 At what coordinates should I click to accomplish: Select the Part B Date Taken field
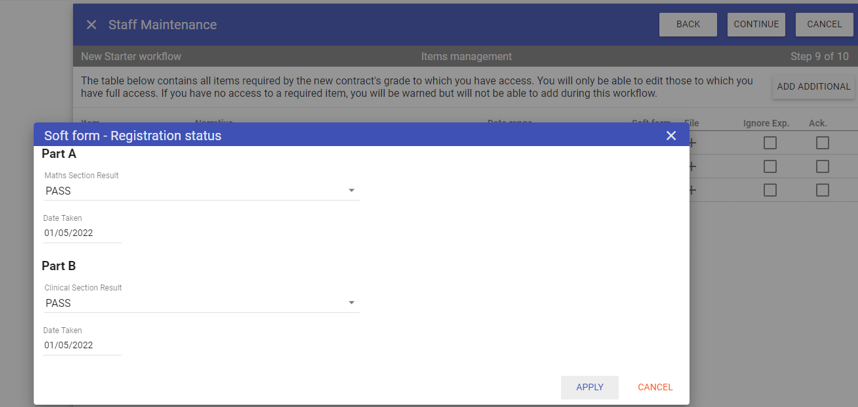(x=82, y=345)
